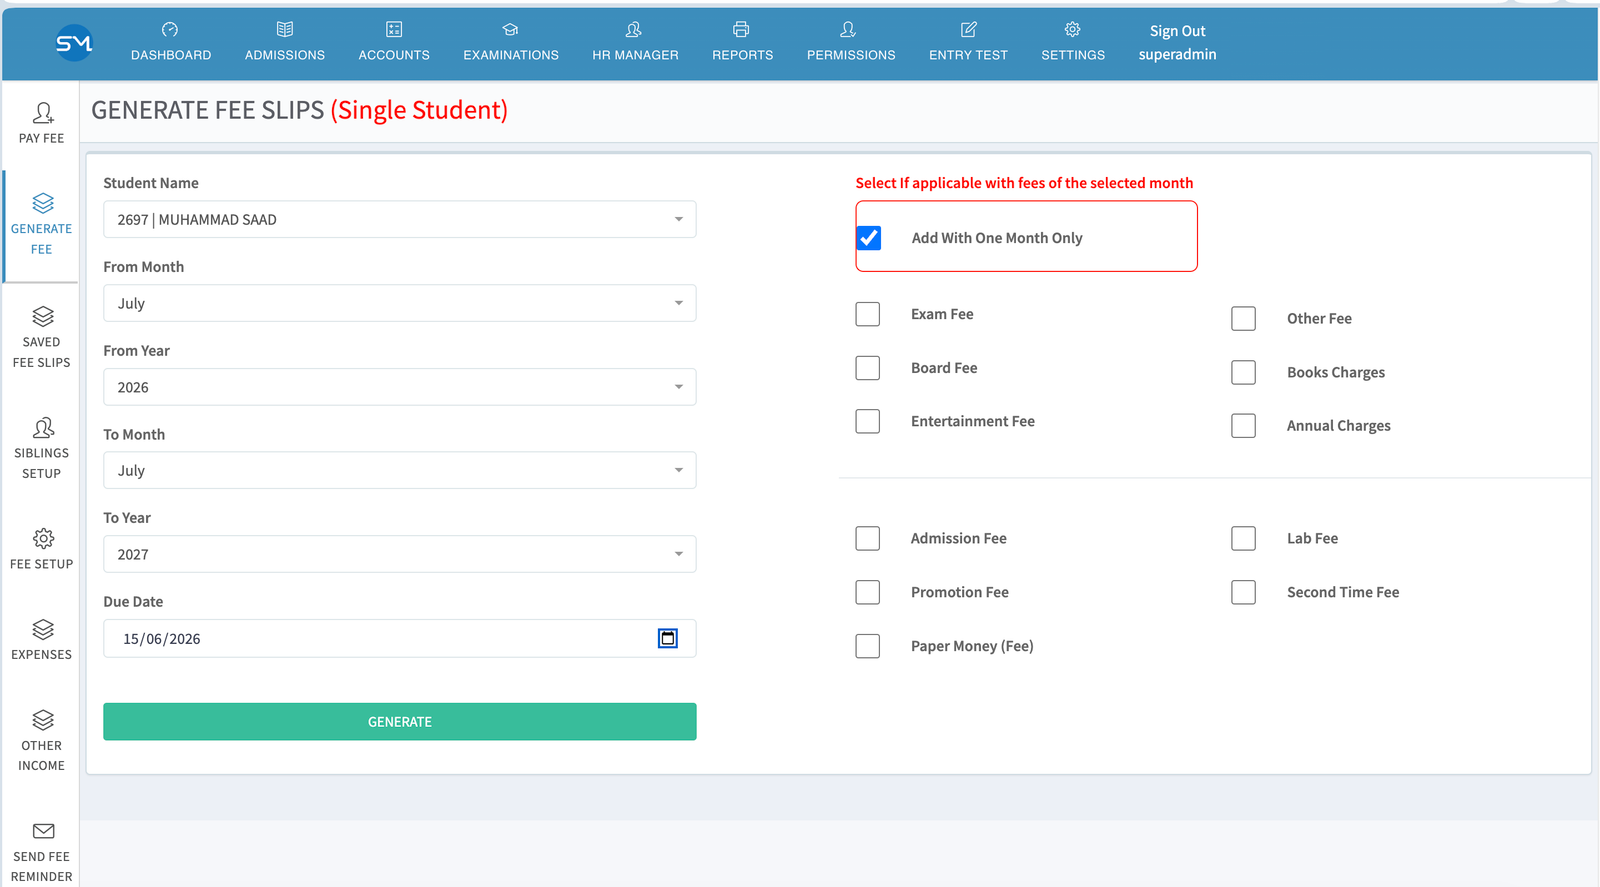Open HR MANAGER menu label
This screenshot has height=887, width=1600.
click(x=635, y=55)
